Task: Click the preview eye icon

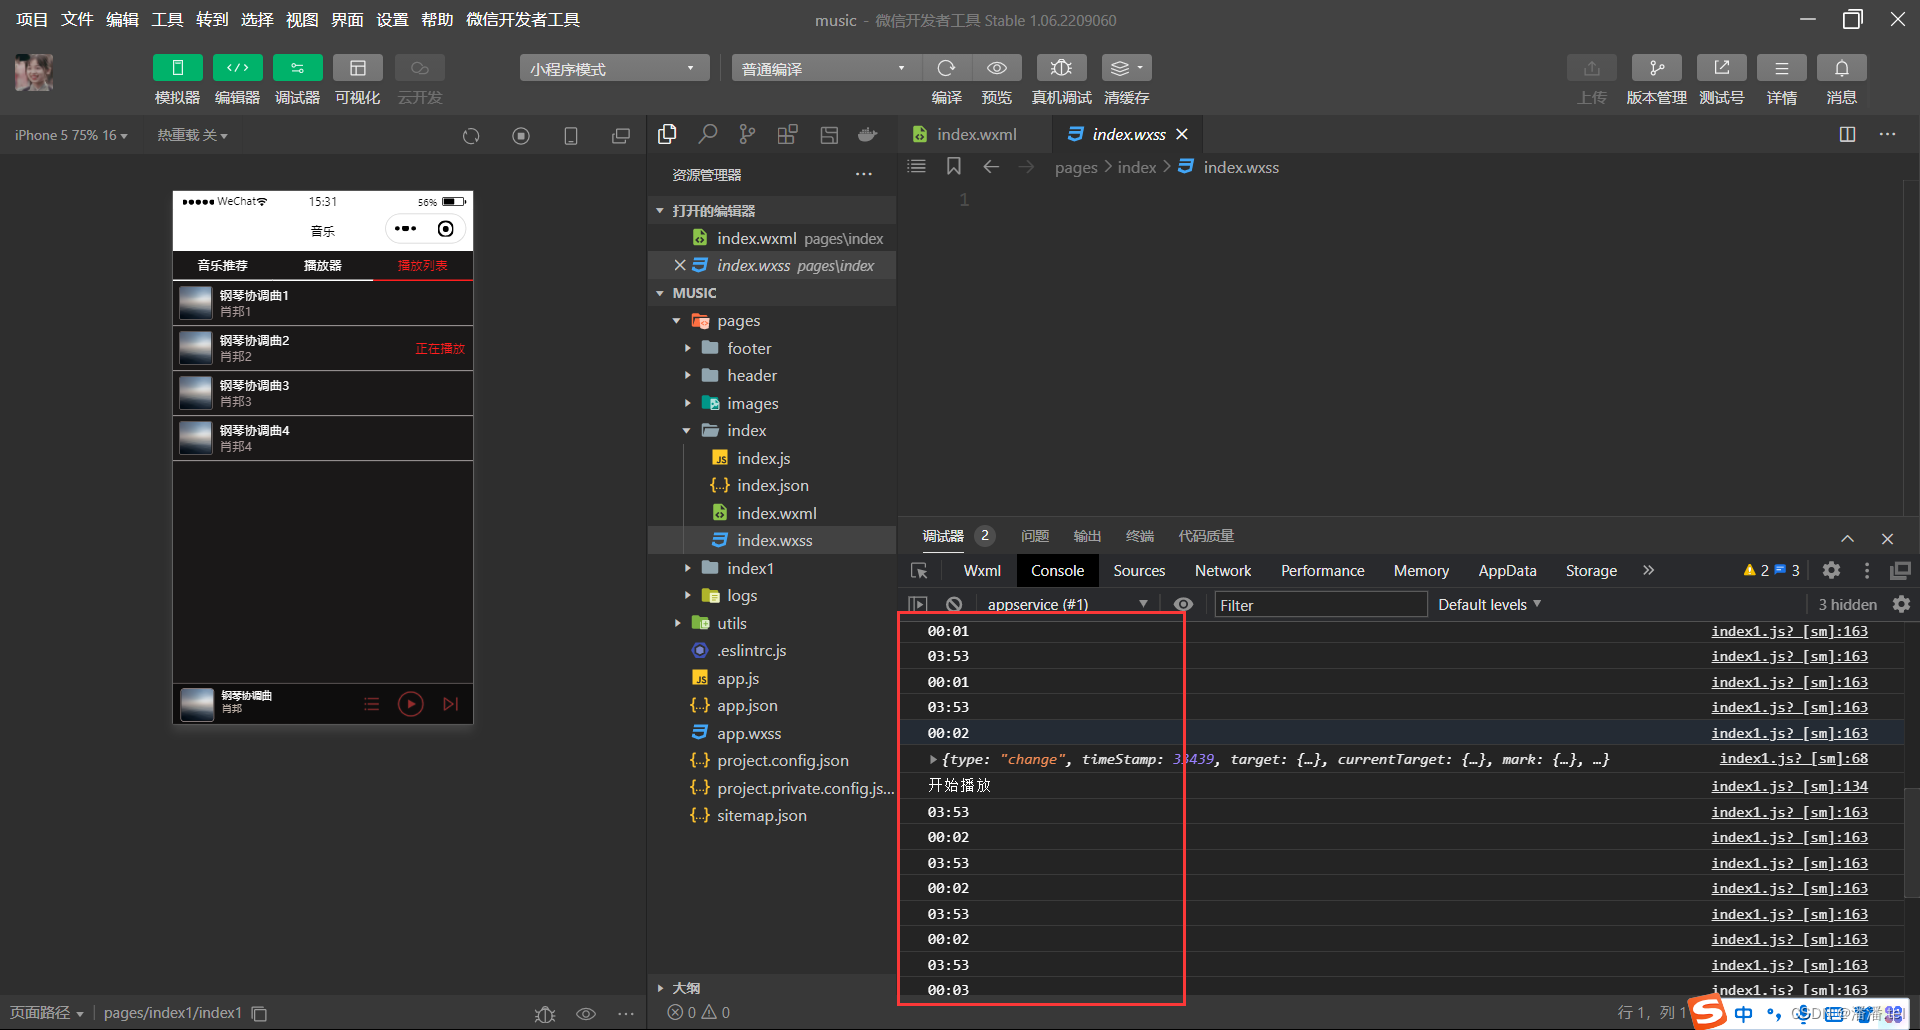Action: [x=997, y=68]
